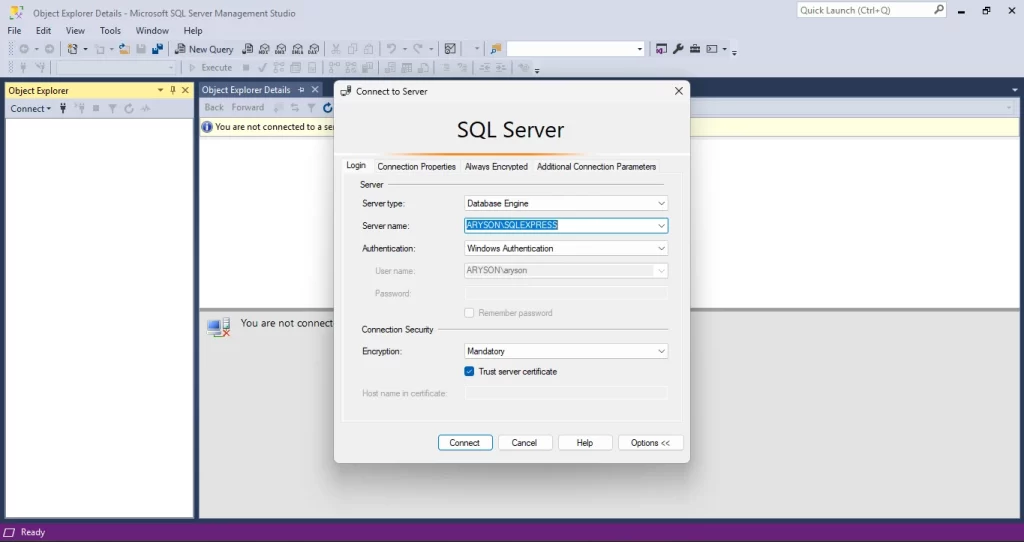Open the Authentication dropdown
The height and width of the screenshot is (542, 1024).
661,249
